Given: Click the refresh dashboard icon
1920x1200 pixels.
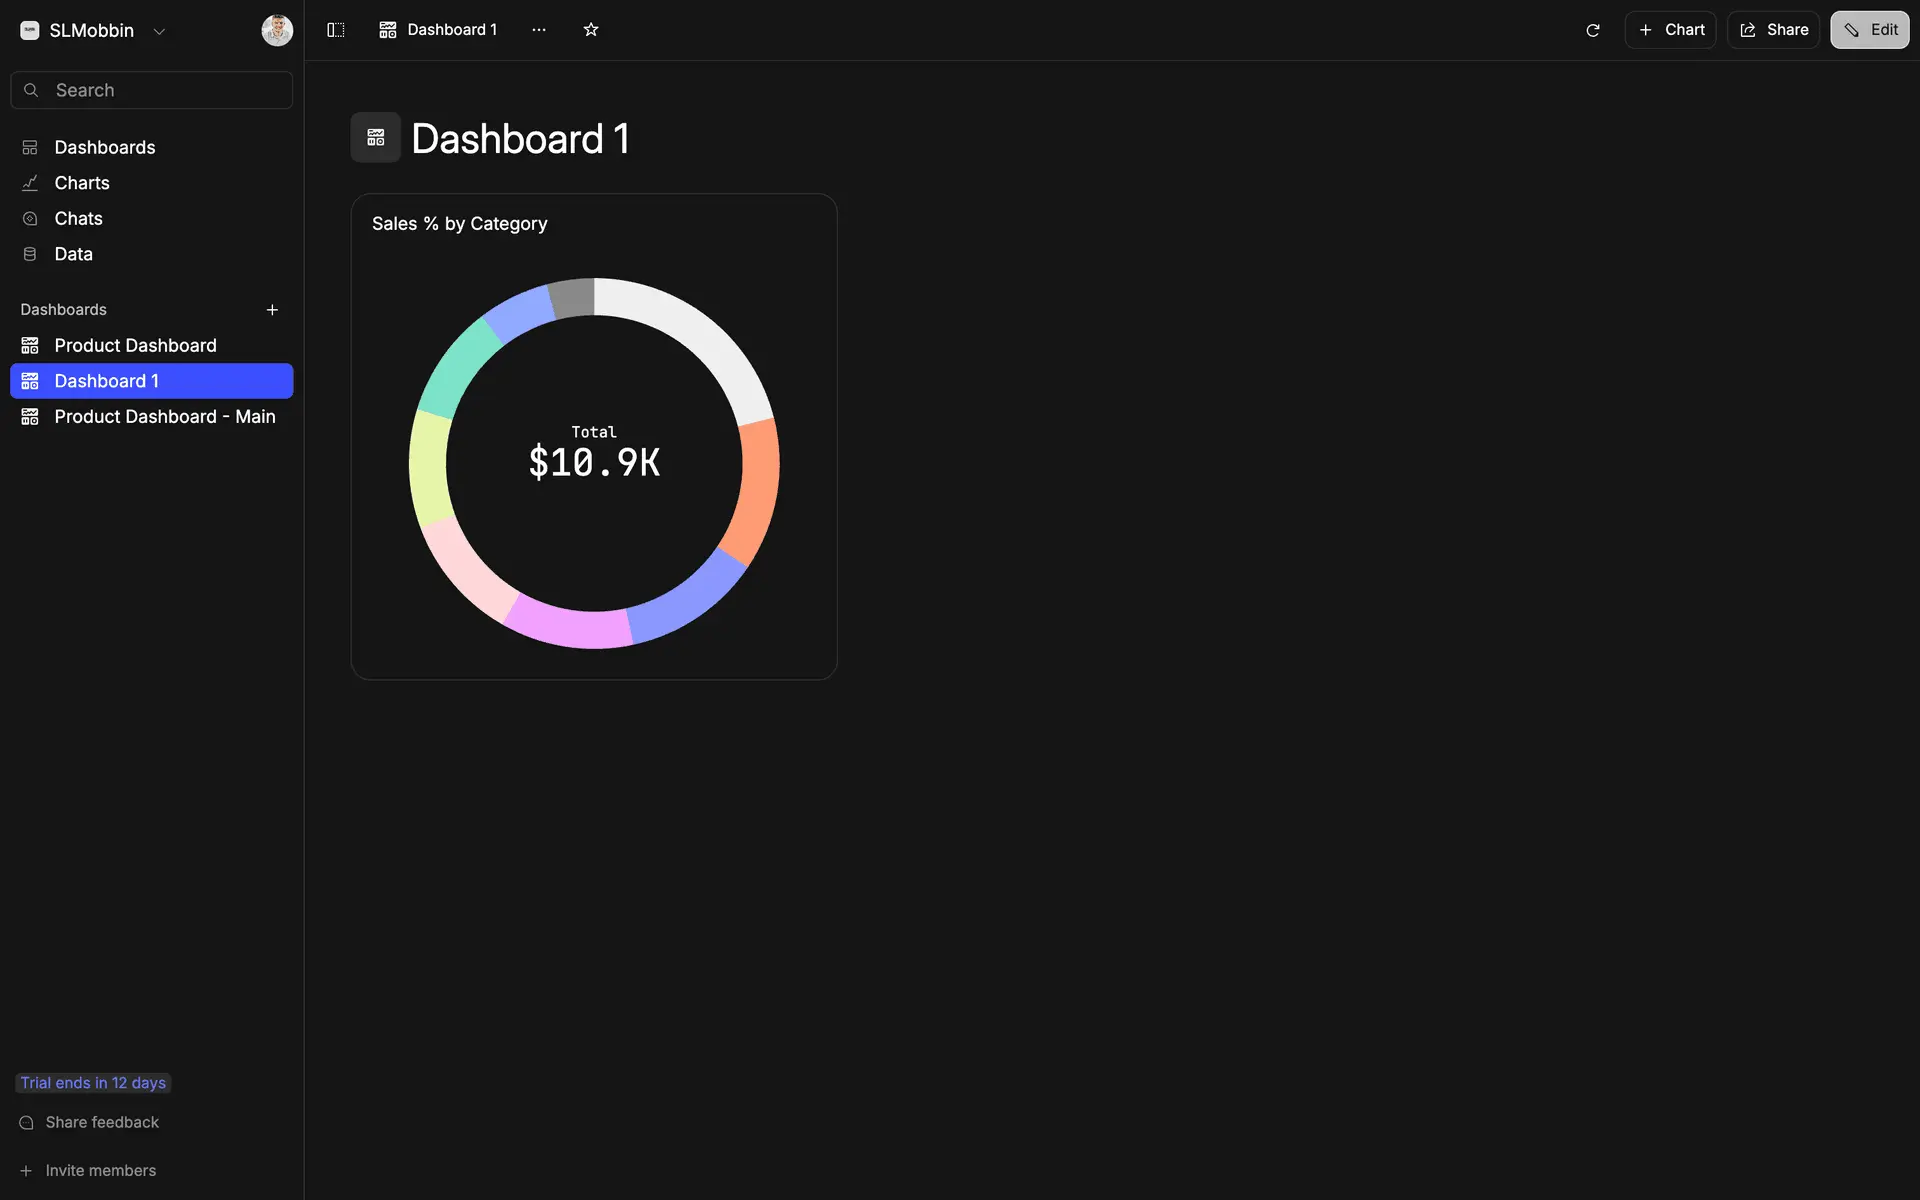Looking at the screenshot, I should 1593,30.
